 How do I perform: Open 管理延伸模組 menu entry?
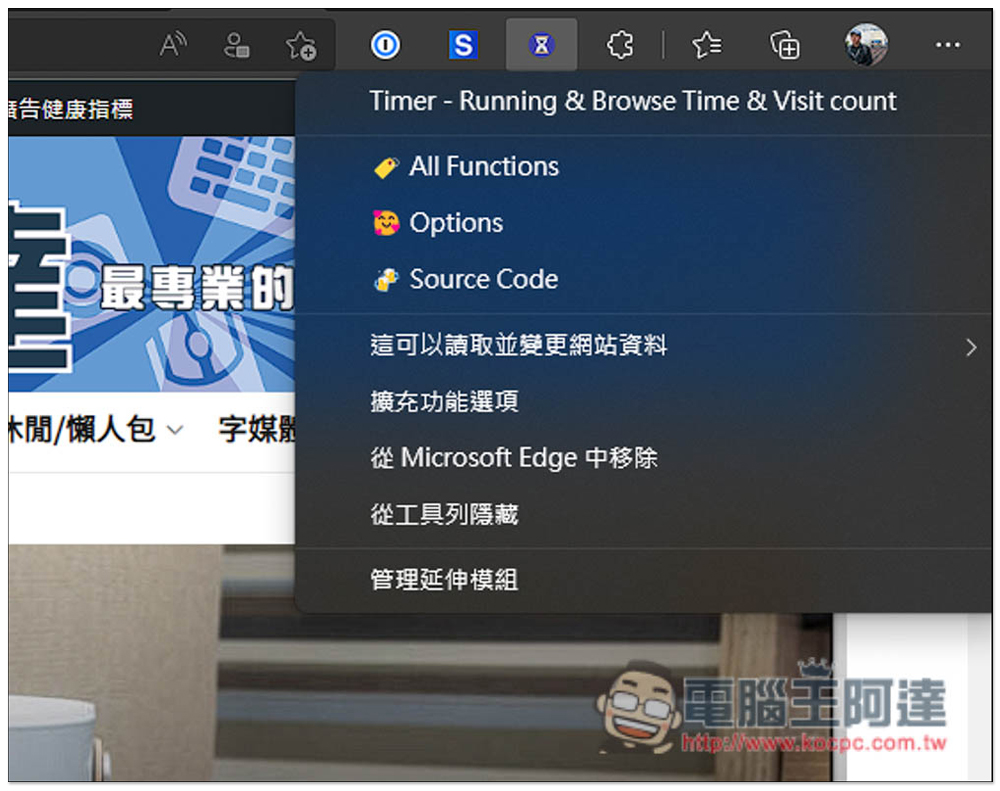tap(643, 580)
